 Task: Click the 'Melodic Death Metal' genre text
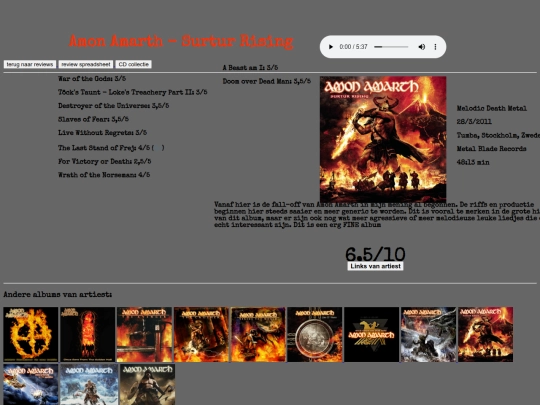coord(492,108)
